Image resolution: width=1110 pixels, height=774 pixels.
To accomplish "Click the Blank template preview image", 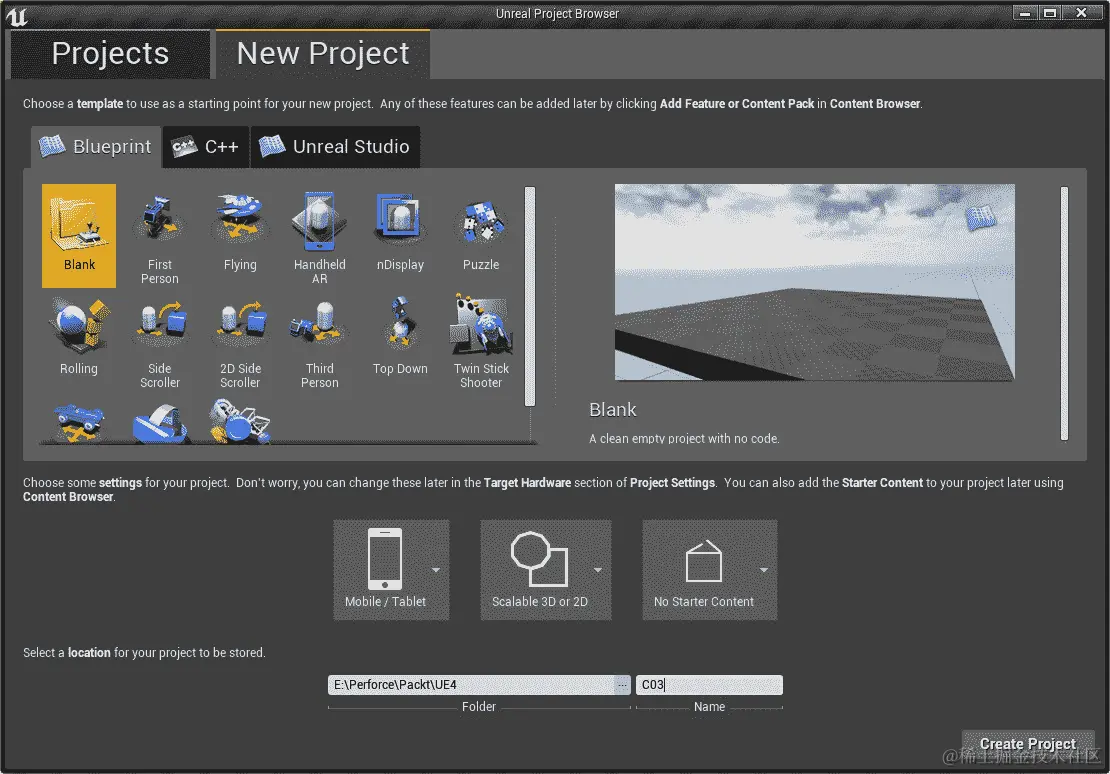I will coord(814,283).
